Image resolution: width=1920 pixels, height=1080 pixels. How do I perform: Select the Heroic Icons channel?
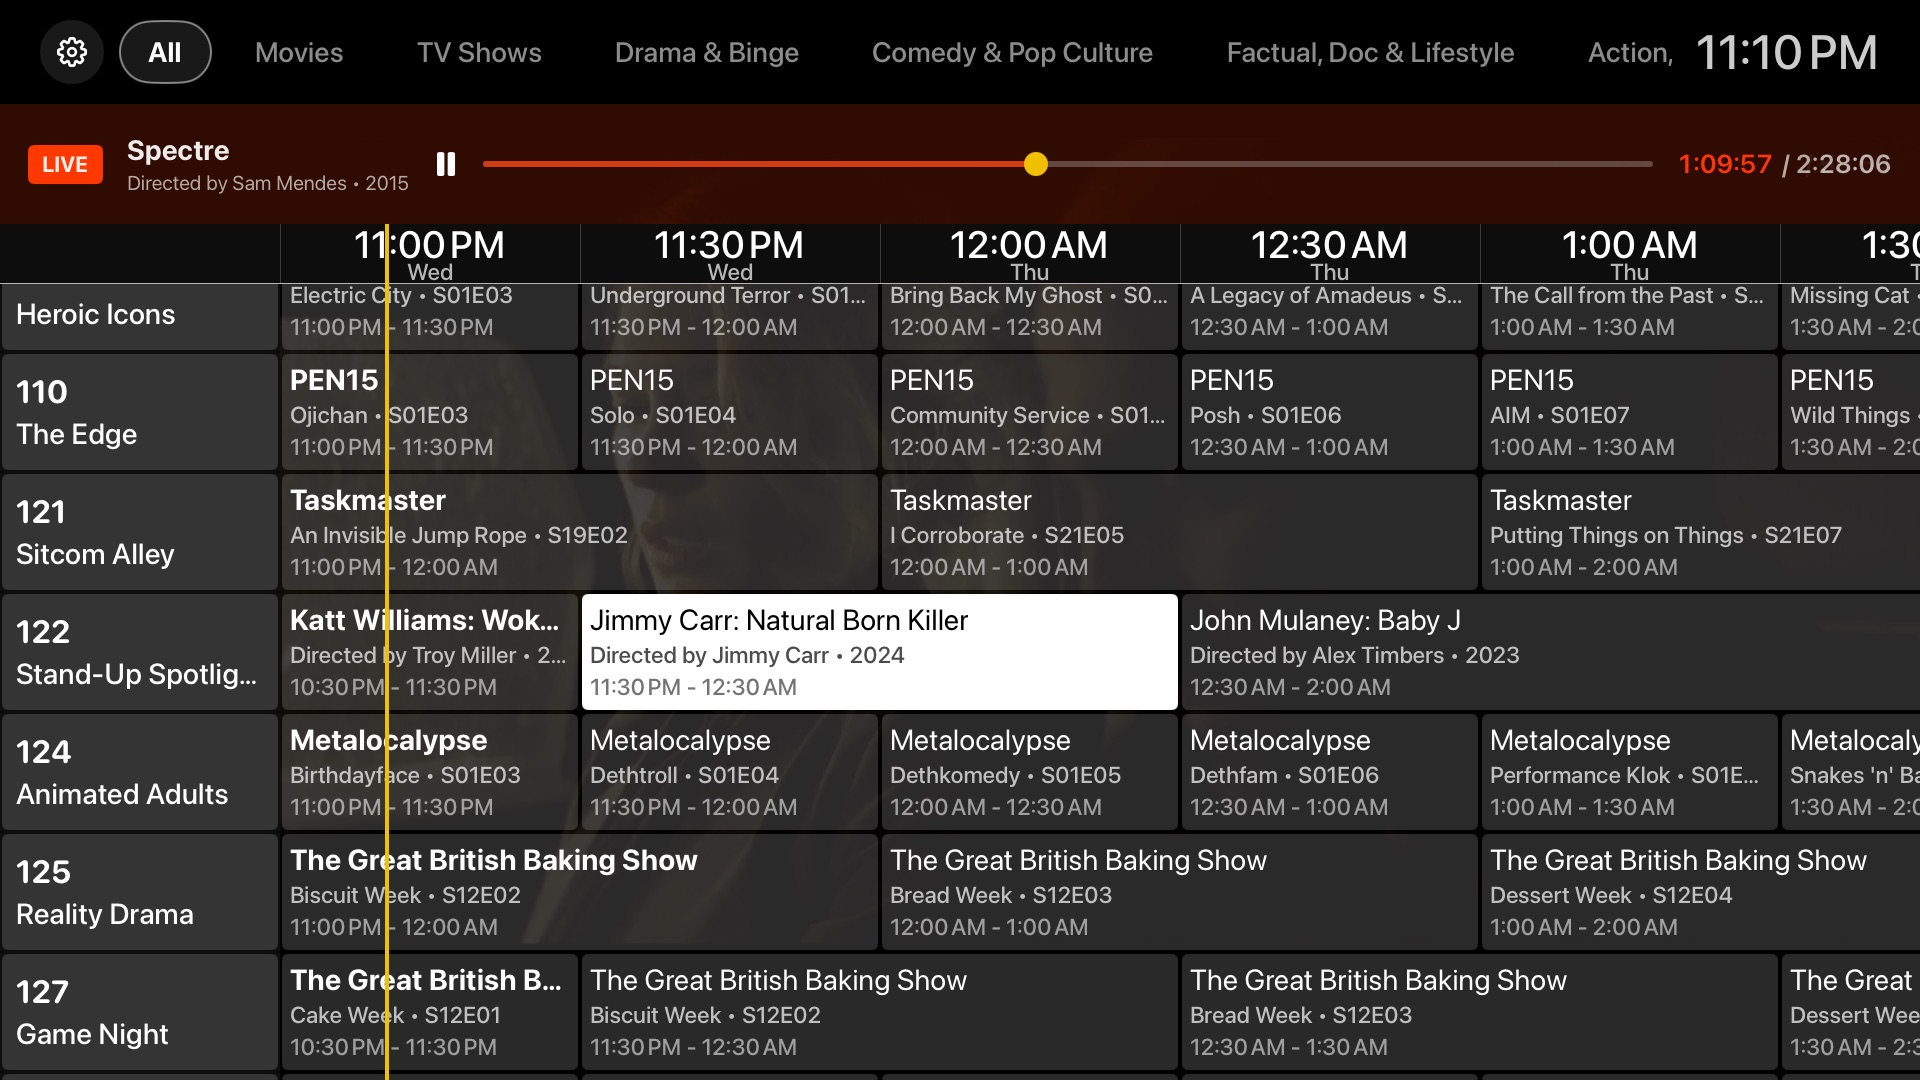click(140, 316)
